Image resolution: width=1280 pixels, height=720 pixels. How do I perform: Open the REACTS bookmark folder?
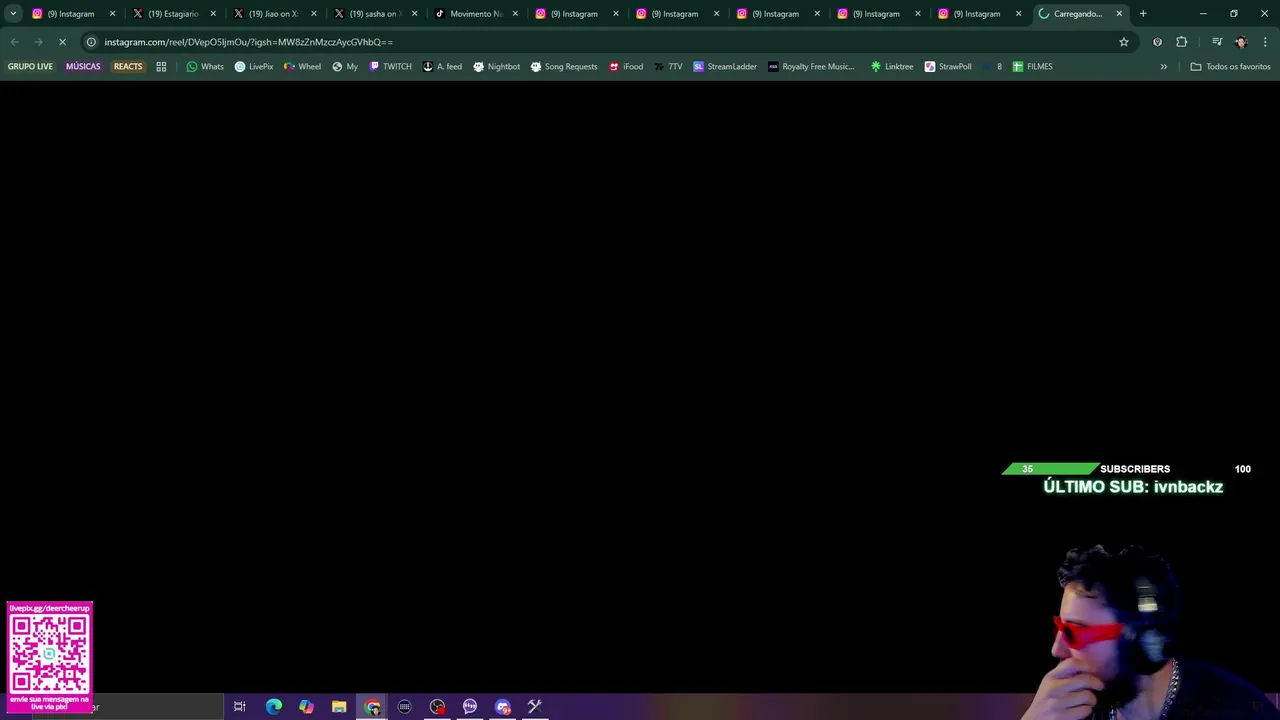[x=128, y=66]
